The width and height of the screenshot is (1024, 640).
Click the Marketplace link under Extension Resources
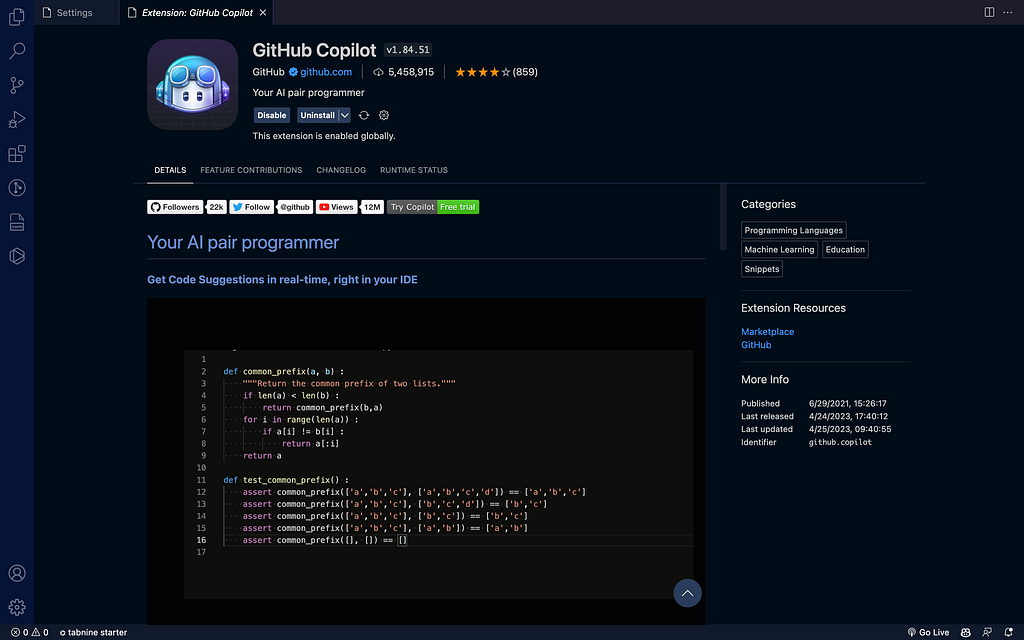(767, 331)
